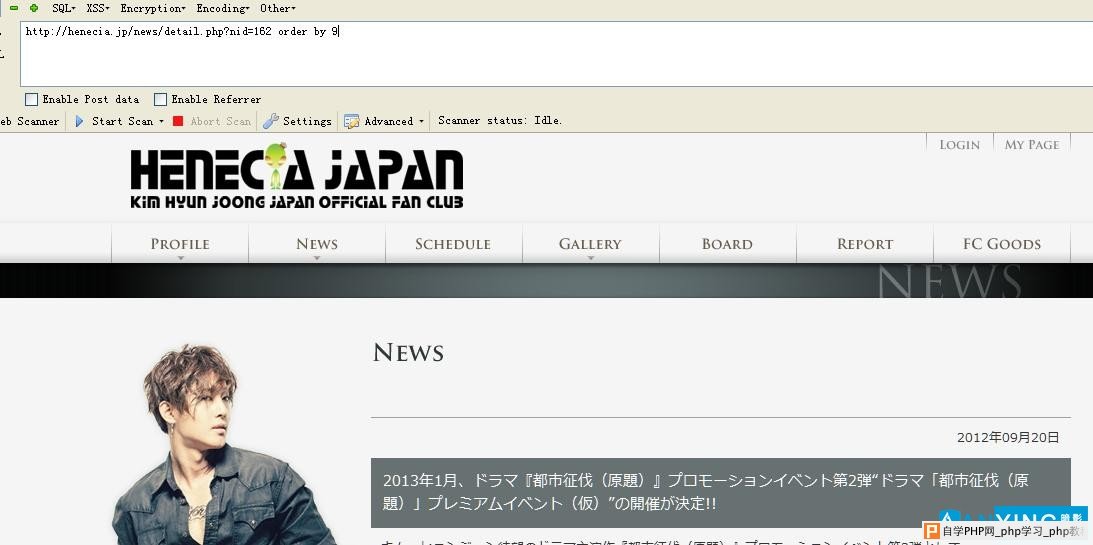Click the news article title banner

pos(721,492)
